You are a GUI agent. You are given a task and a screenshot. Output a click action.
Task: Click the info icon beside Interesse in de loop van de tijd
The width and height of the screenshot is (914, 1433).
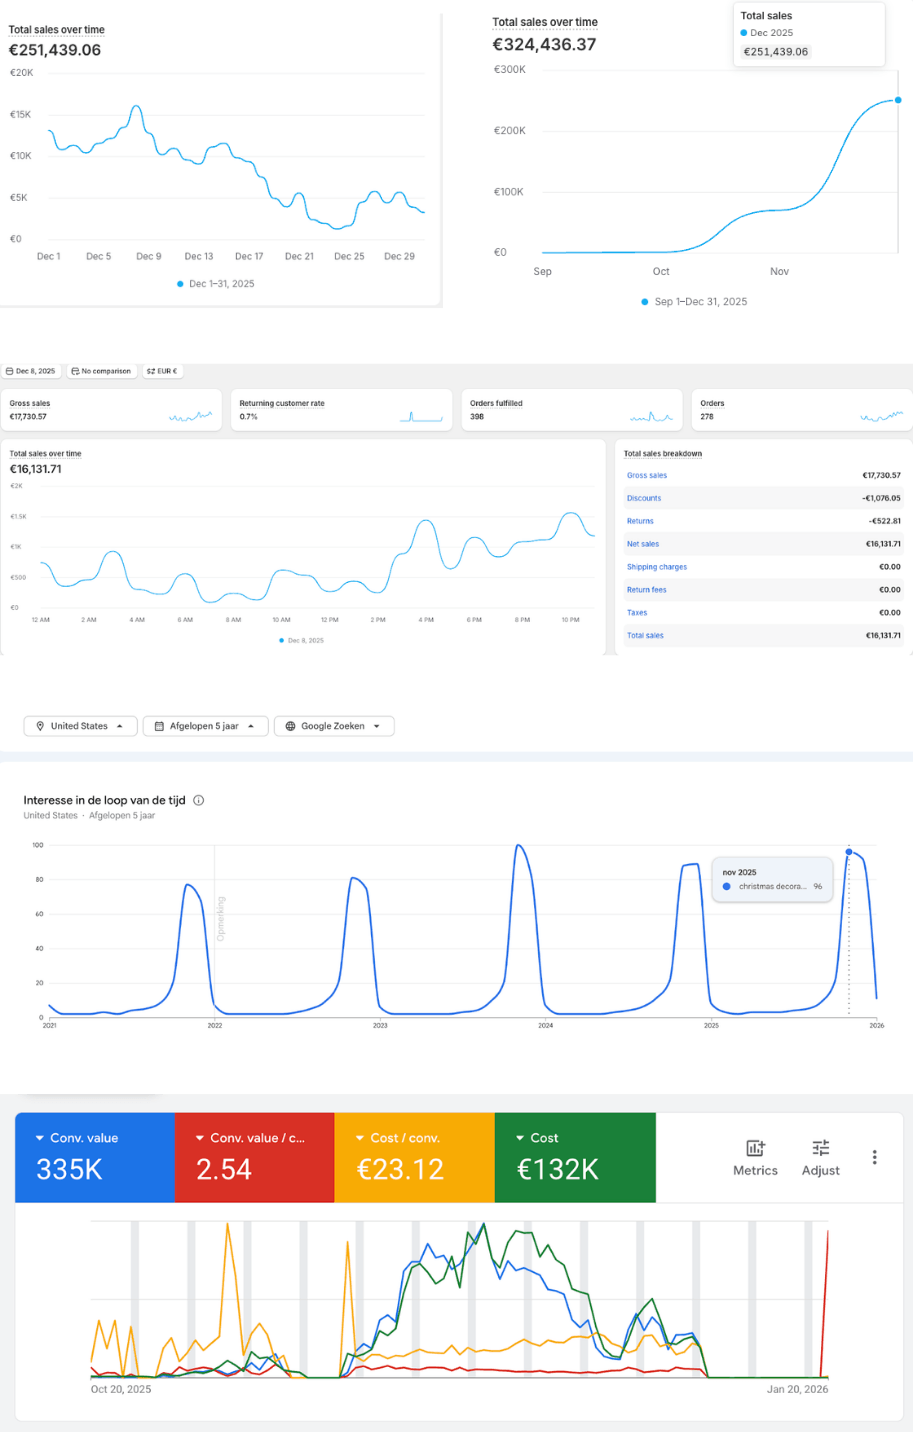[x=199, y=800]
